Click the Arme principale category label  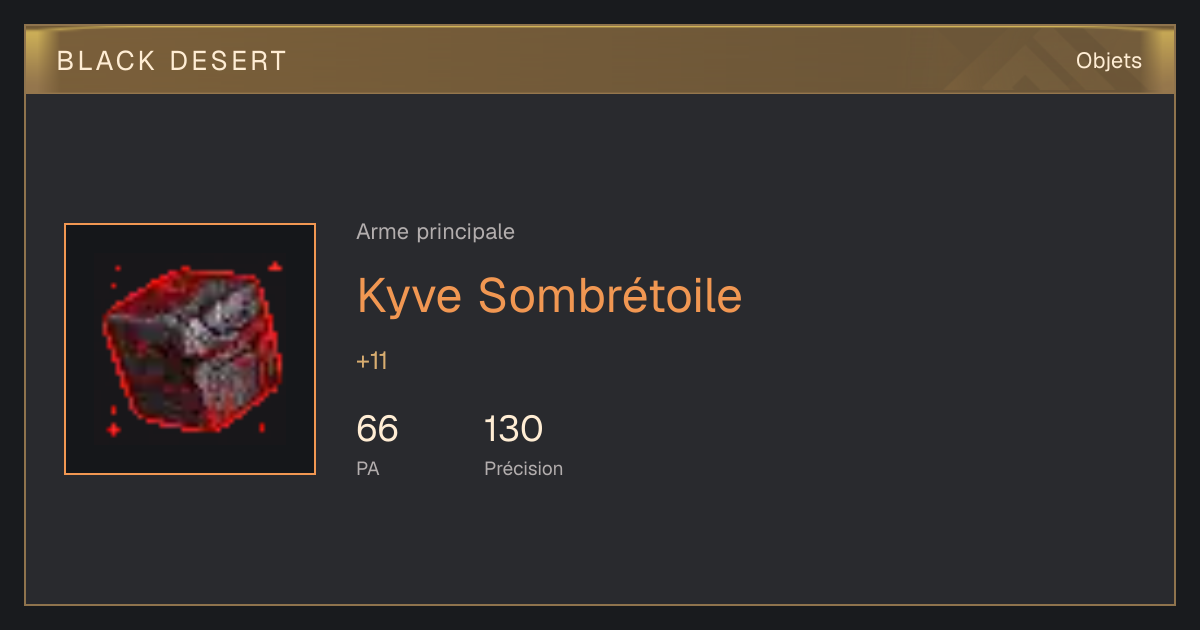coord(435,232)
